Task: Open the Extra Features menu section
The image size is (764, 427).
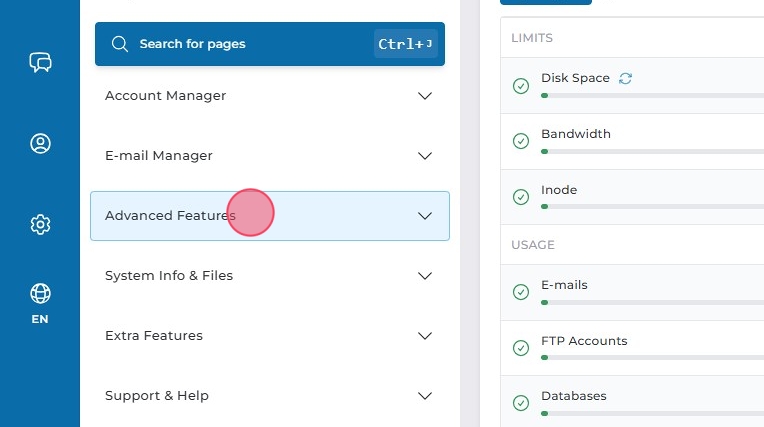Action: [154, 336]
